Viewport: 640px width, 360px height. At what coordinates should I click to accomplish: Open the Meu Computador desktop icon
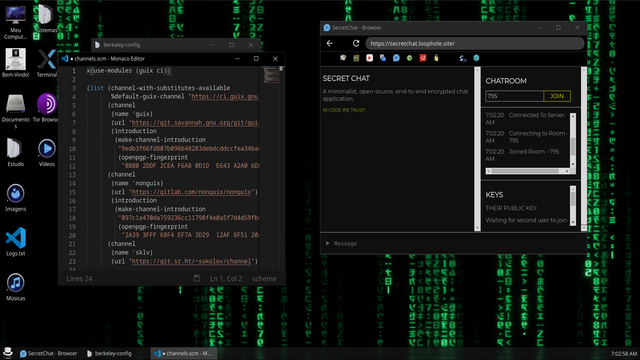click(16, 22)
